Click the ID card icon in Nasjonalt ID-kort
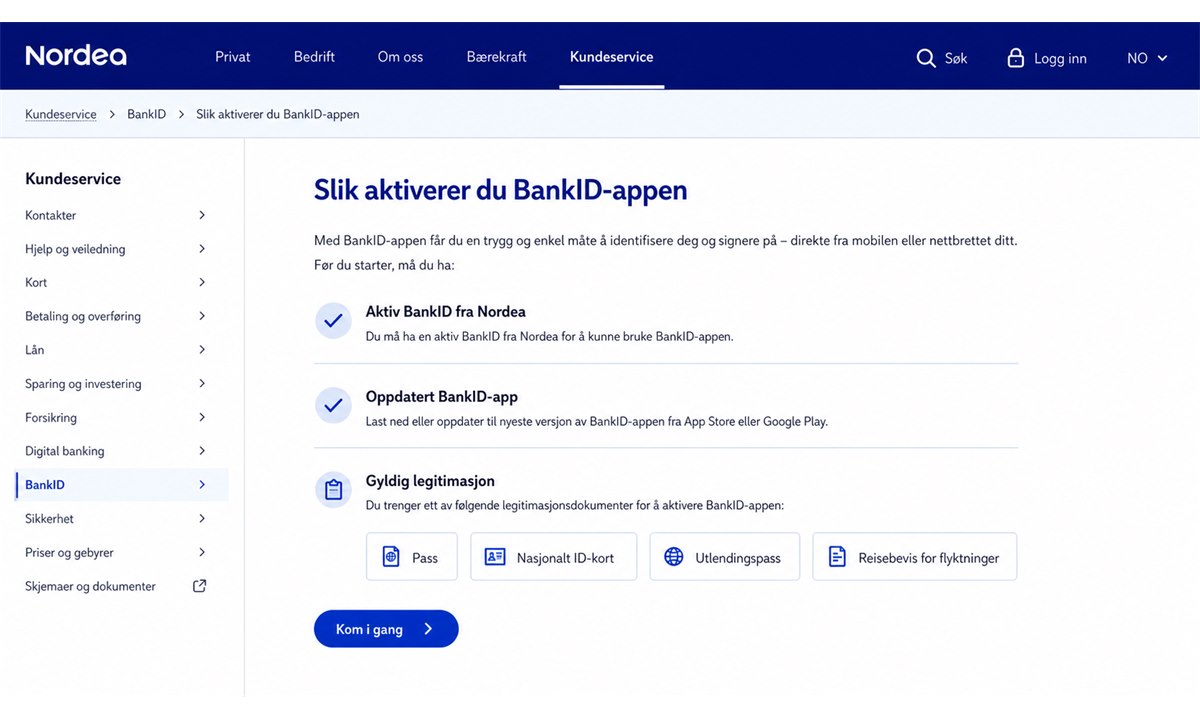The height and width of the screenshot is (720, 1200). (x=495, y=557)
